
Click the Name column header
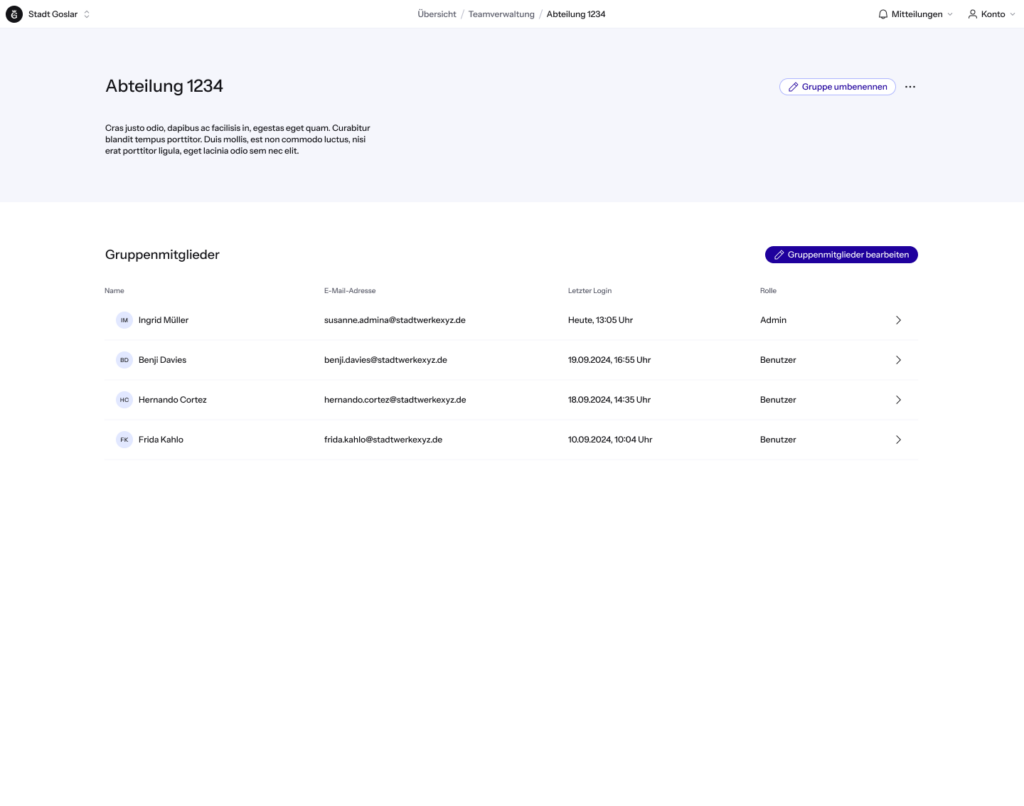pyautogui.click(x=114, y=291)
